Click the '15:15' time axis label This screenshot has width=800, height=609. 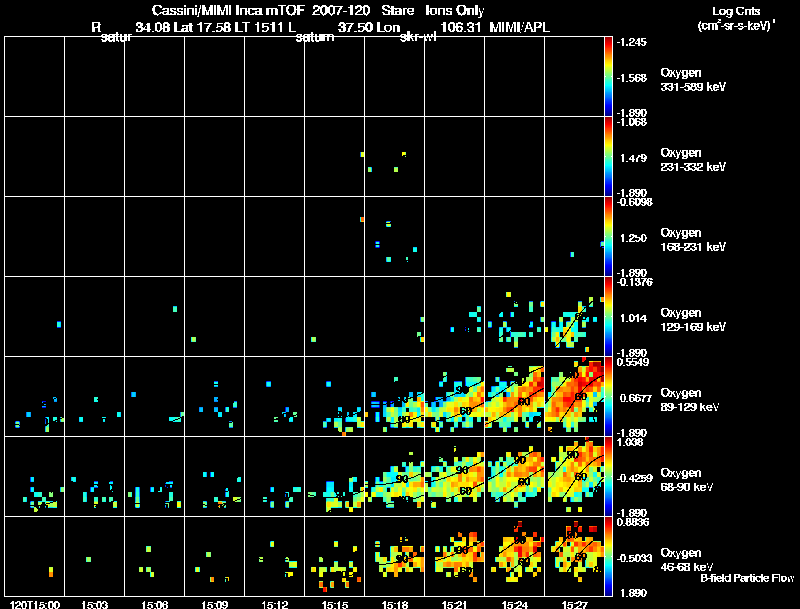point(335,604)
